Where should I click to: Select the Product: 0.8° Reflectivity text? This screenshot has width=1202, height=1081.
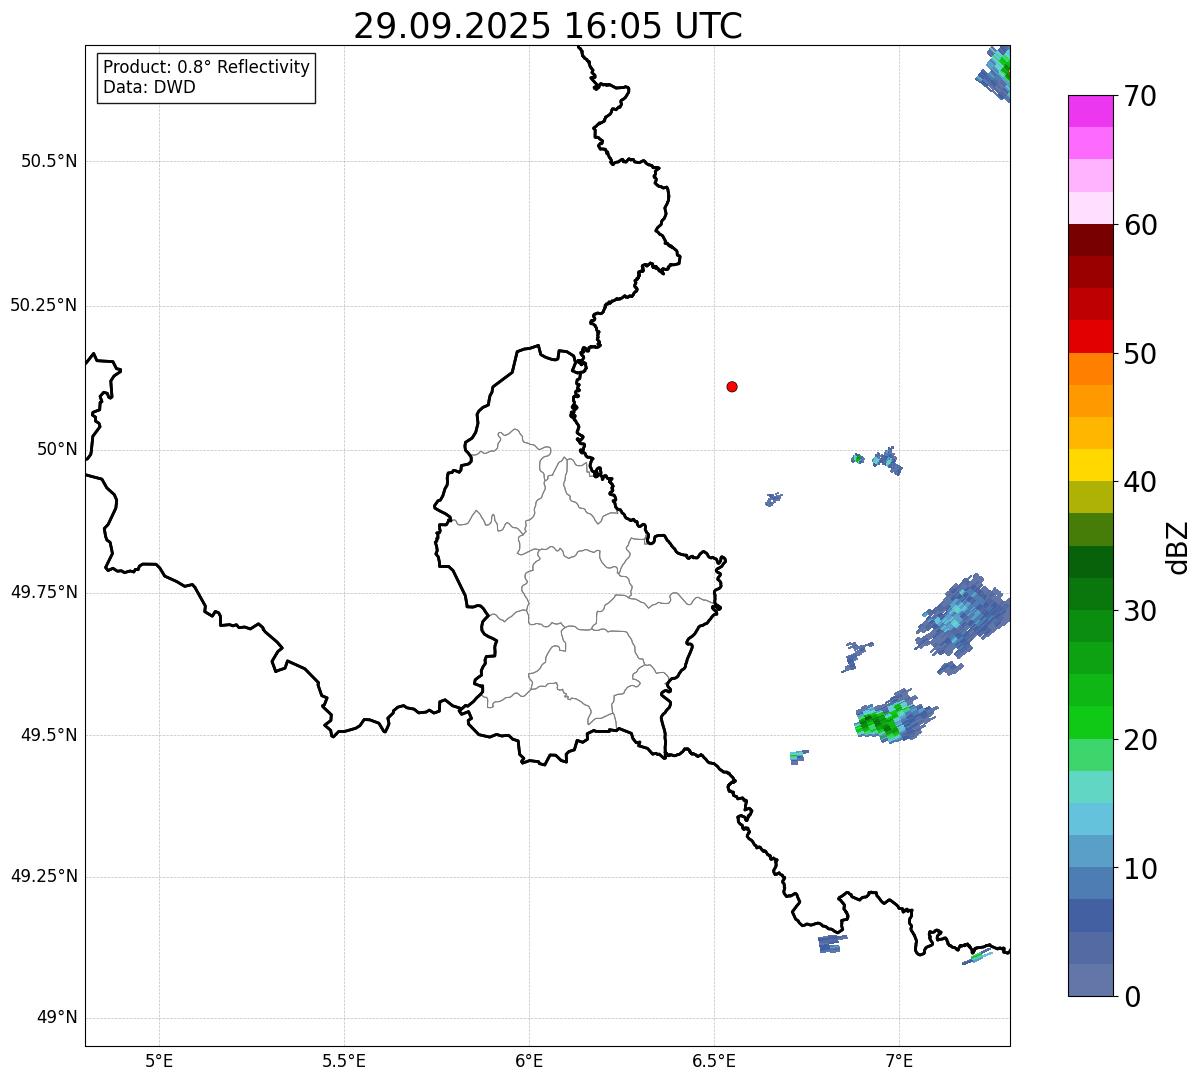coord(207,67)
